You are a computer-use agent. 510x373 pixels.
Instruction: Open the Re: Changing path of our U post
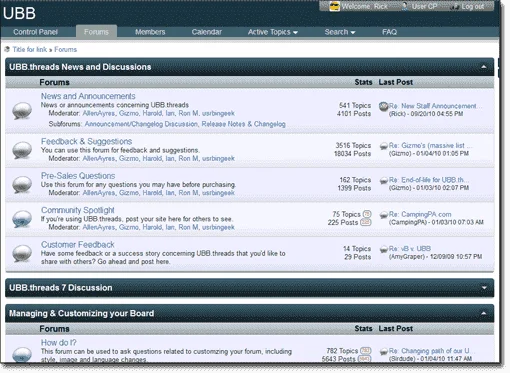coord(431,351)
